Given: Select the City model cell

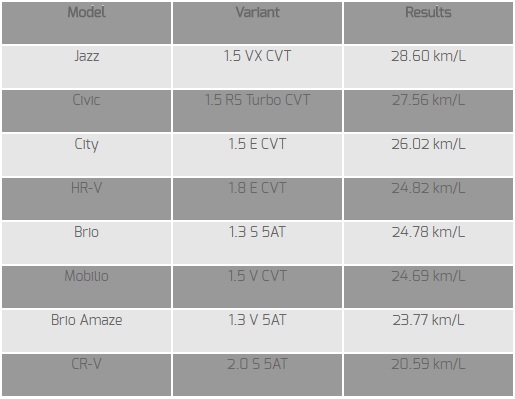Looking at the screenshot, I should [86, 155].
